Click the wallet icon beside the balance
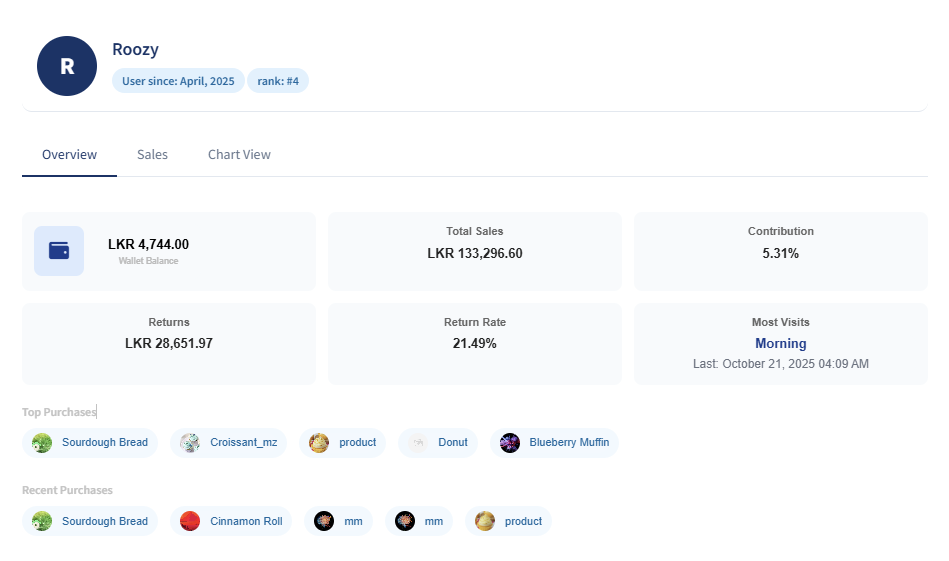Image resolution: width=949 pixels, height=561 pixels. 59,251
